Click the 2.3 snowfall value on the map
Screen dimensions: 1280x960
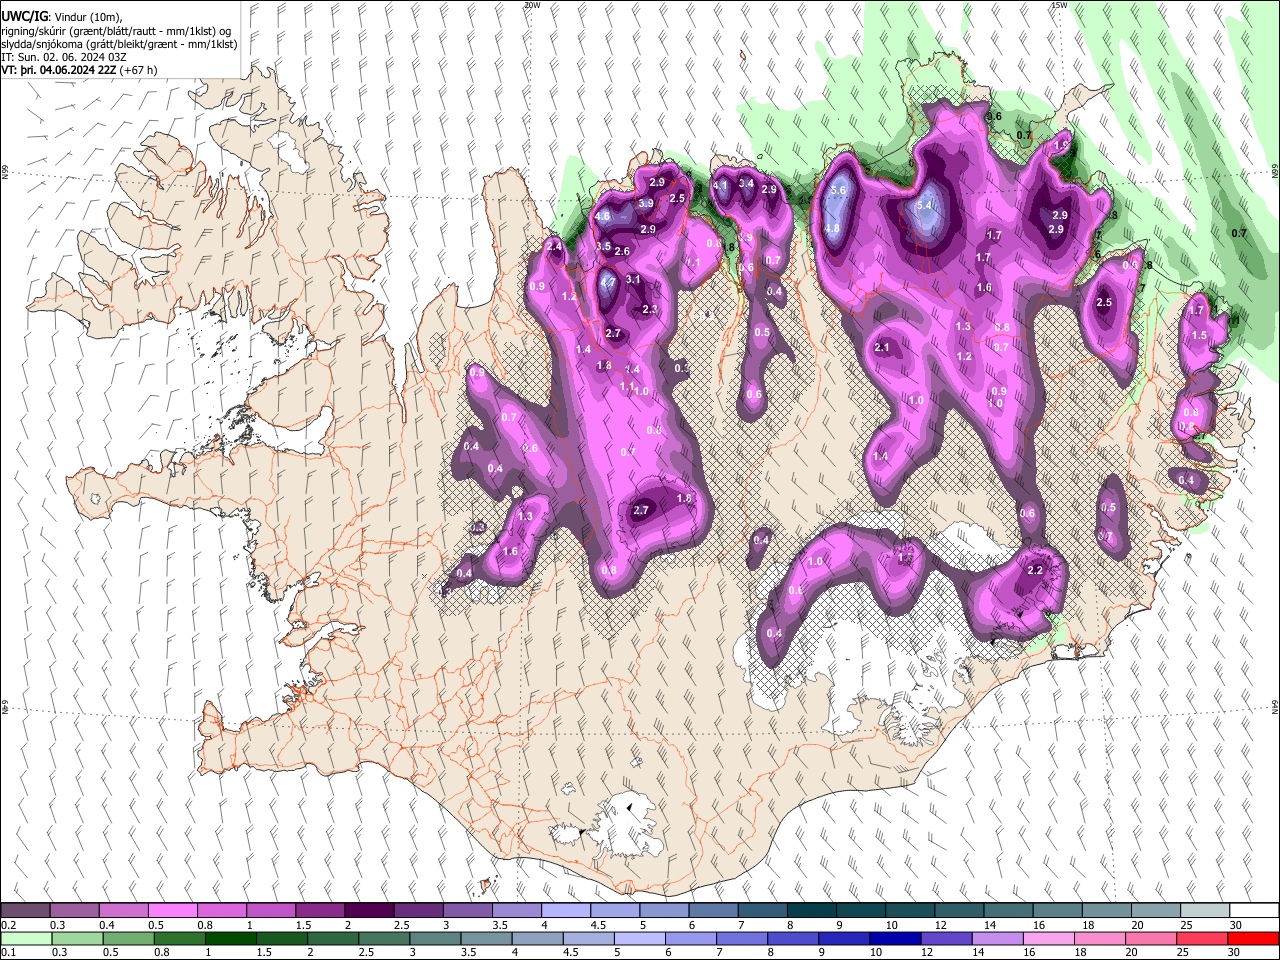point(650,310)
